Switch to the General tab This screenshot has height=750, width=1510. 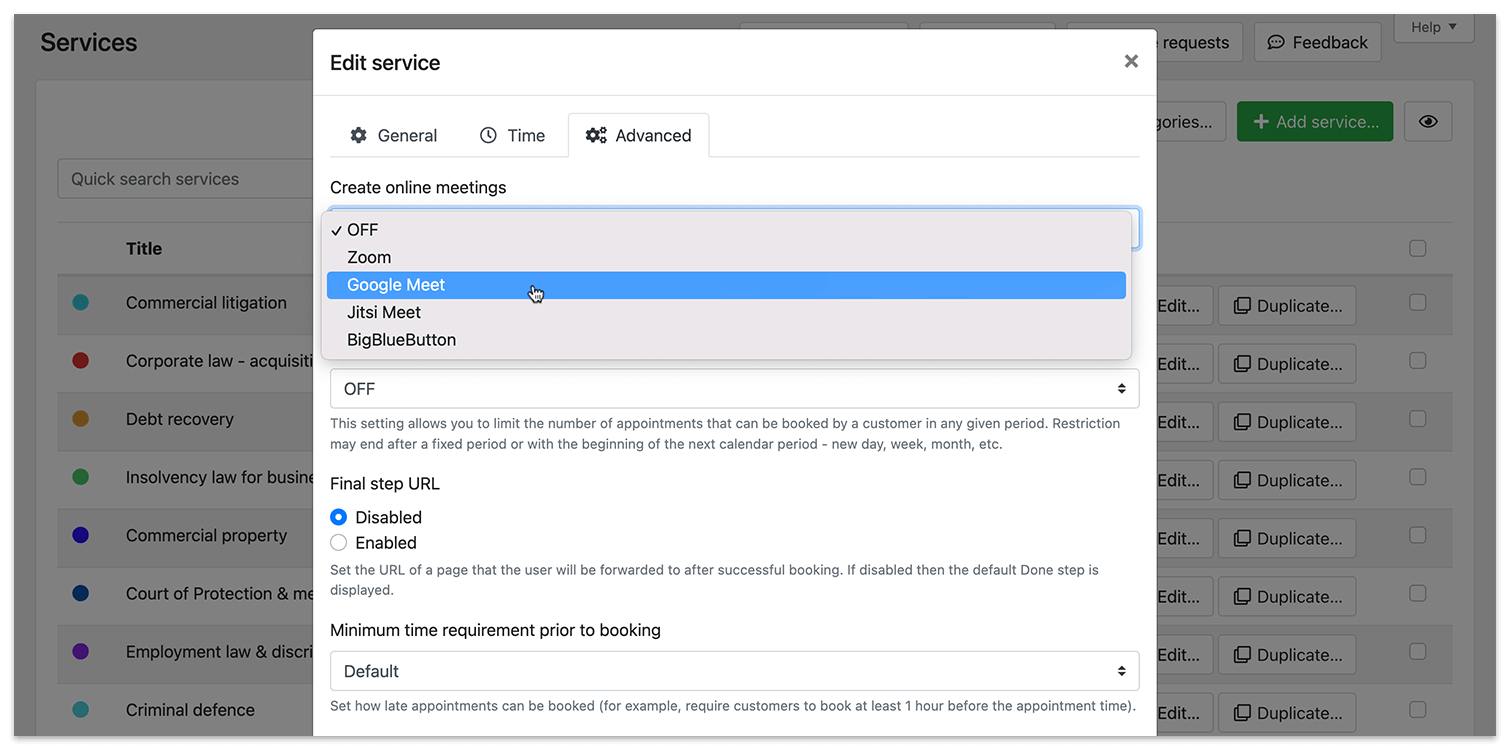click(x=394, y=135)
